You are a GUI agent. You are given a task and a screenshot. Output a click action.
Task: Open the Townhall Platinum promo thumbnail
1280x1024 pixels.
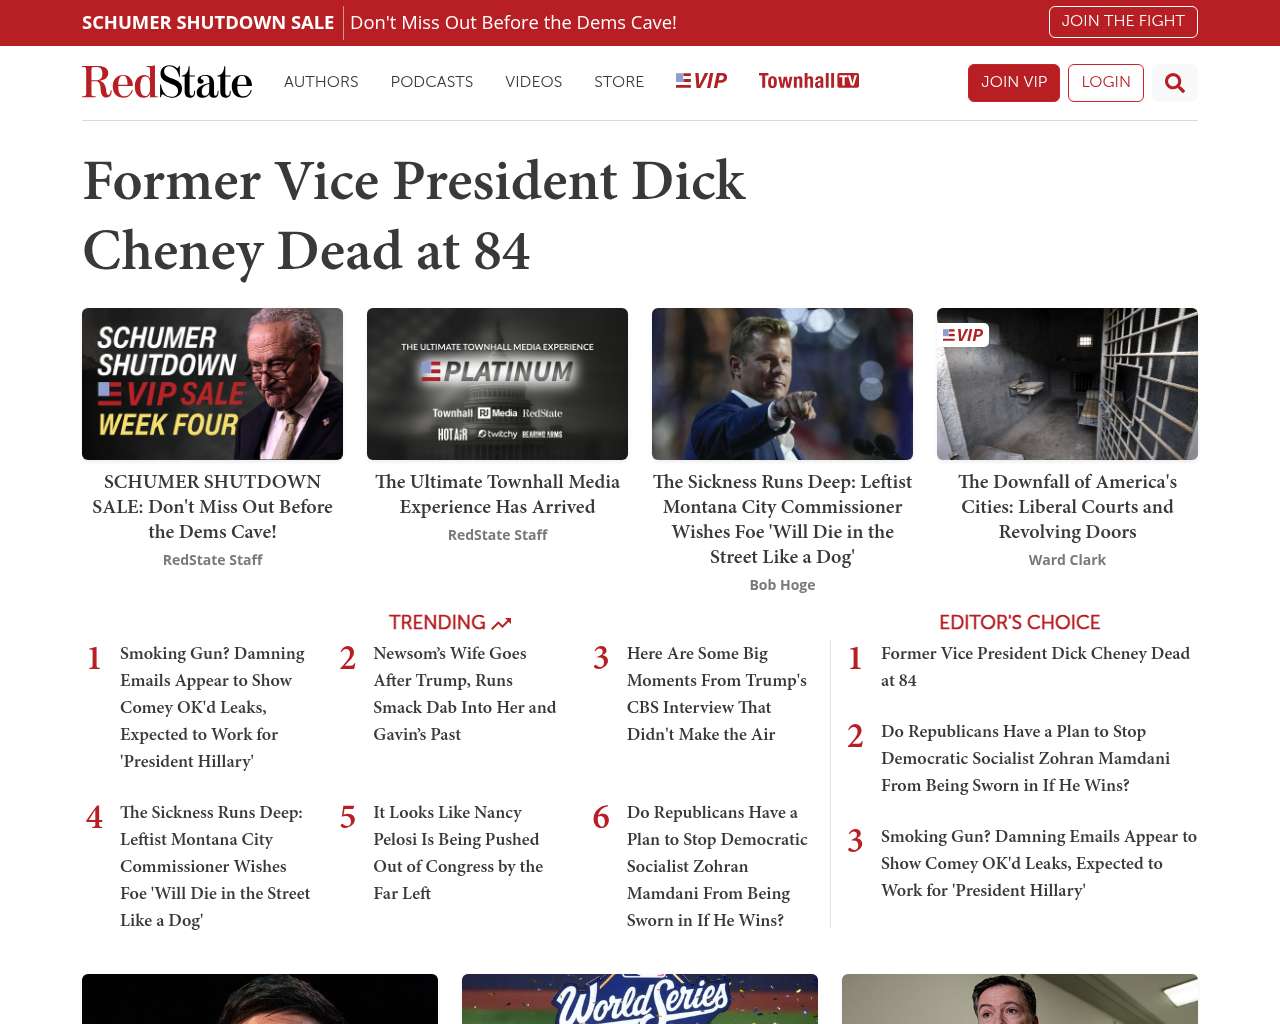click(x=497, y=384)
